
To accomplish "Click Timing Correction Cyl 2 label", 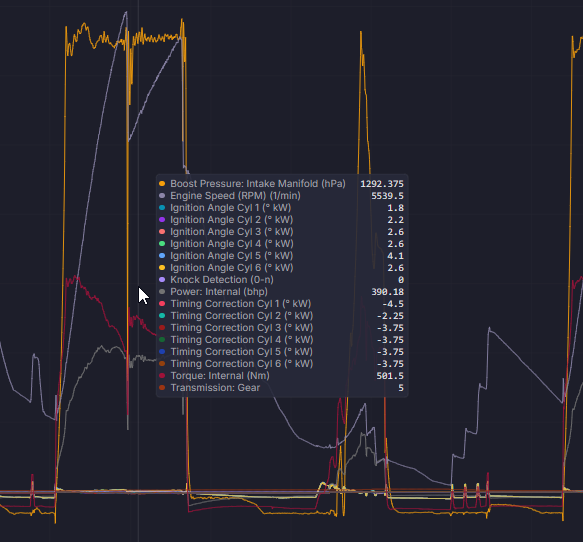I will [x=242, y=316].
